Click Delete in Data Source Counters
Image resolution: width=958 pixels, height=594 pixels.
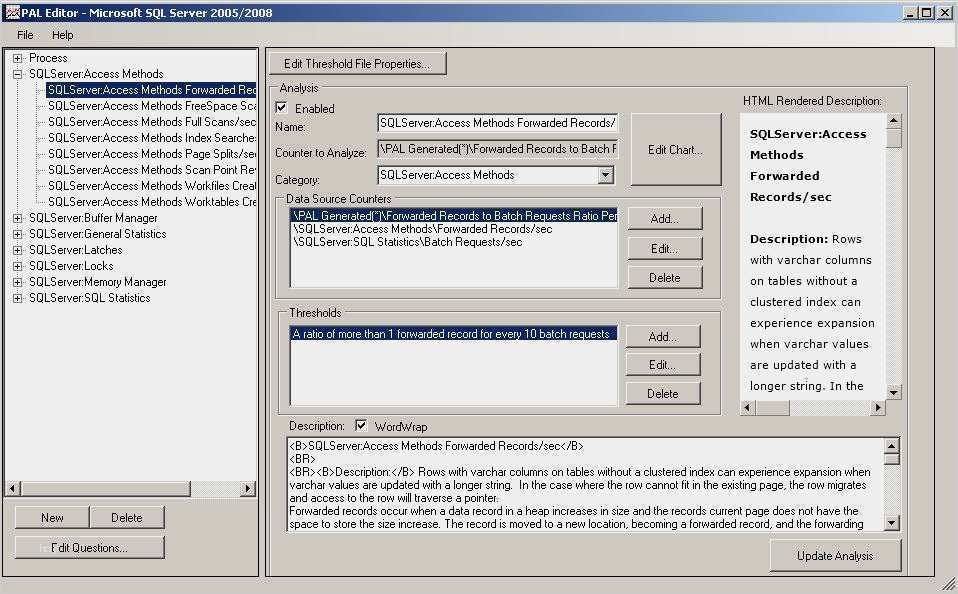(665, 278)
